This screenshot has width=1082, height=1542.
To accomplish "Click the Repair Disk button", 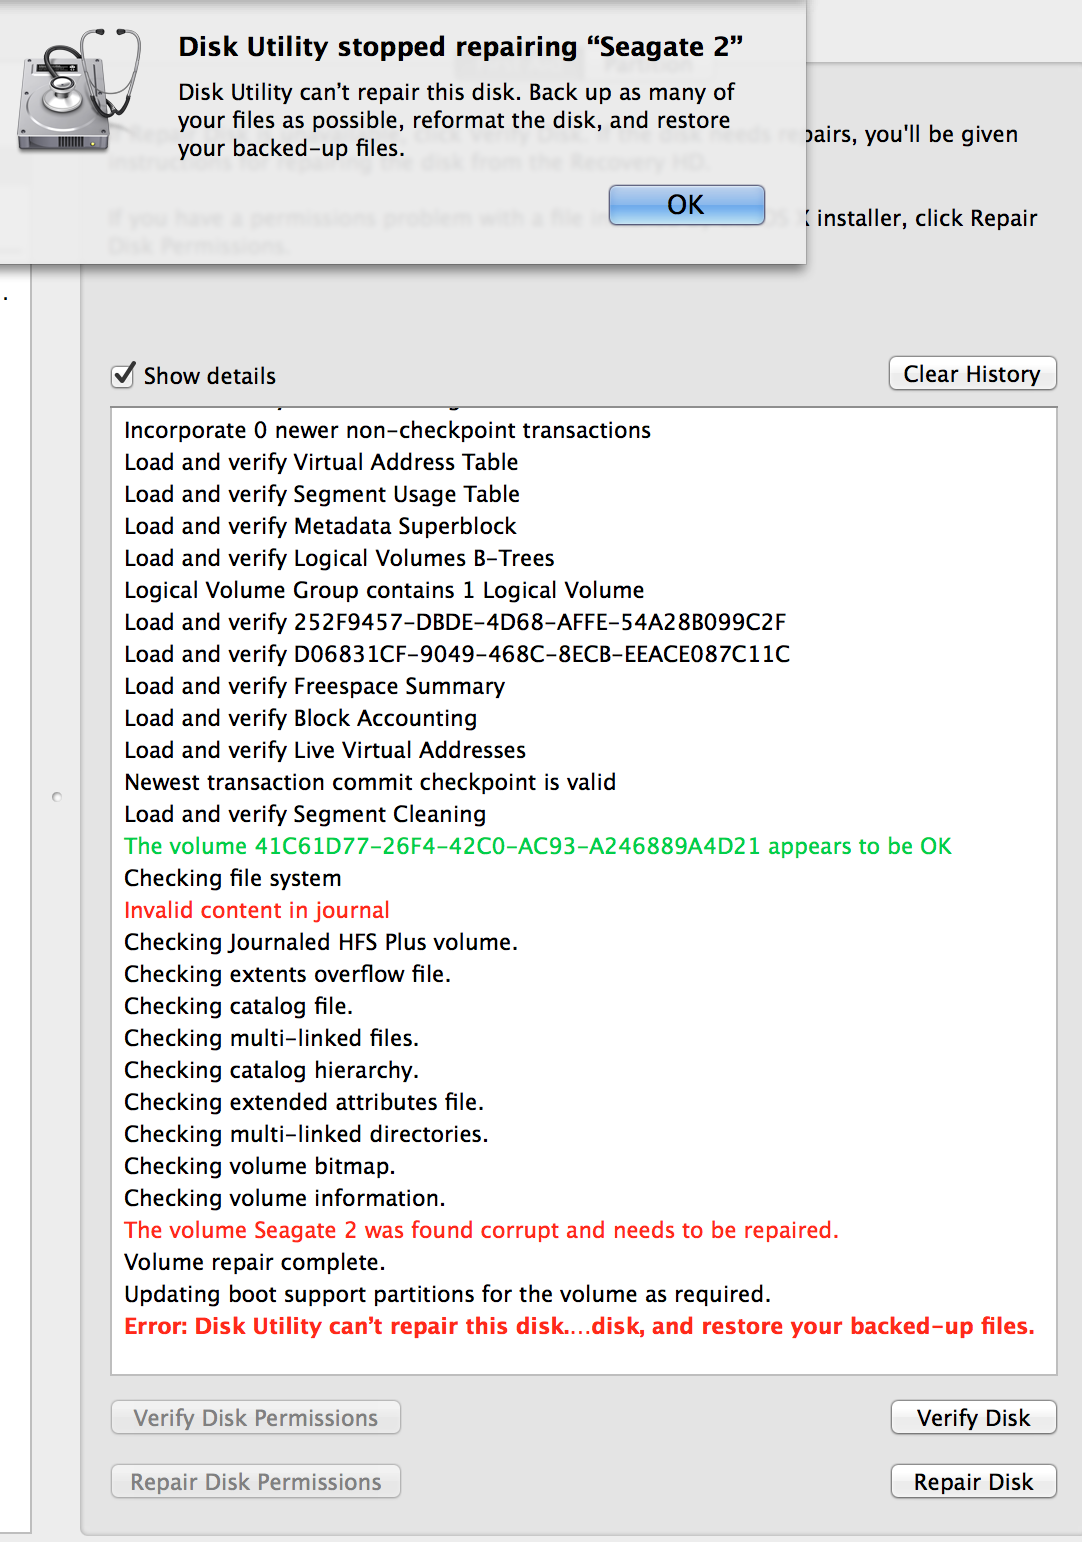I will [973, 1481].
